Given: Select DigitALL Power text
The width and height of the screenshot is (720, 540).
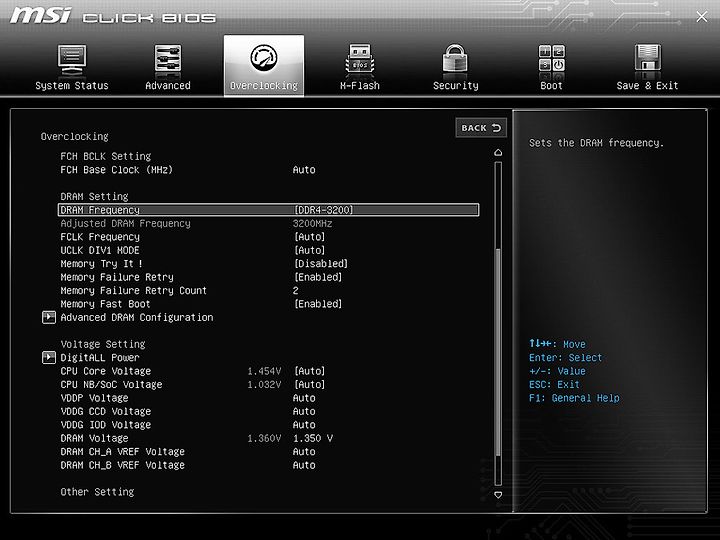Looking at the screenshot, I should click(x=100, y=357).
